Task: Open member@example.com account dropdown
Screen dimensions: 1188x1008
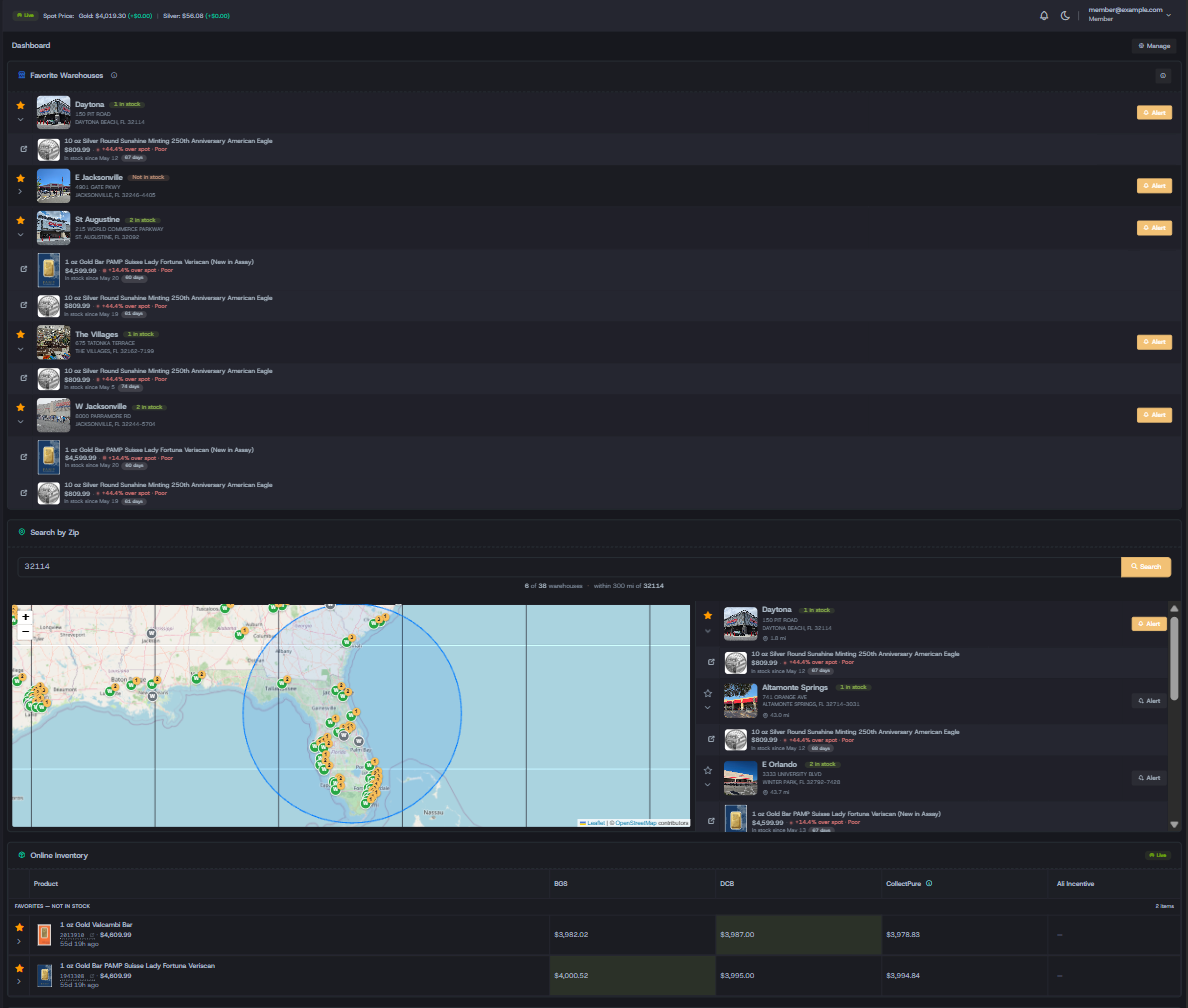Action: (x=1130, y=14)
